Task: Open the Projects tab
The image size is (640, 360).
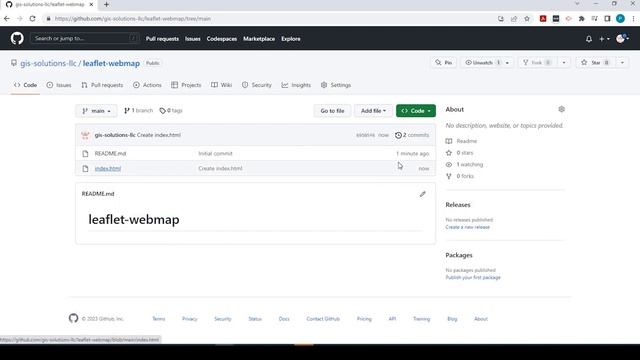Action: click(x=186, y=85)
